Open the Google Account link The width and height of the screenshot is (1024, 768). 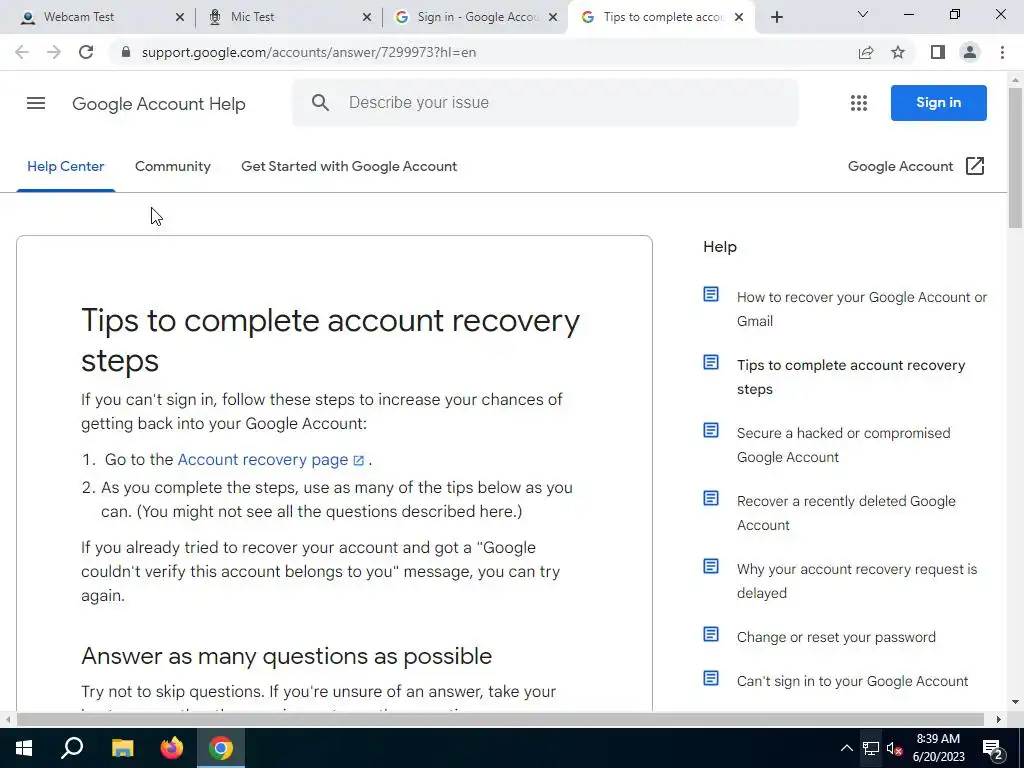pyautogui.click(x=901, y=167)
